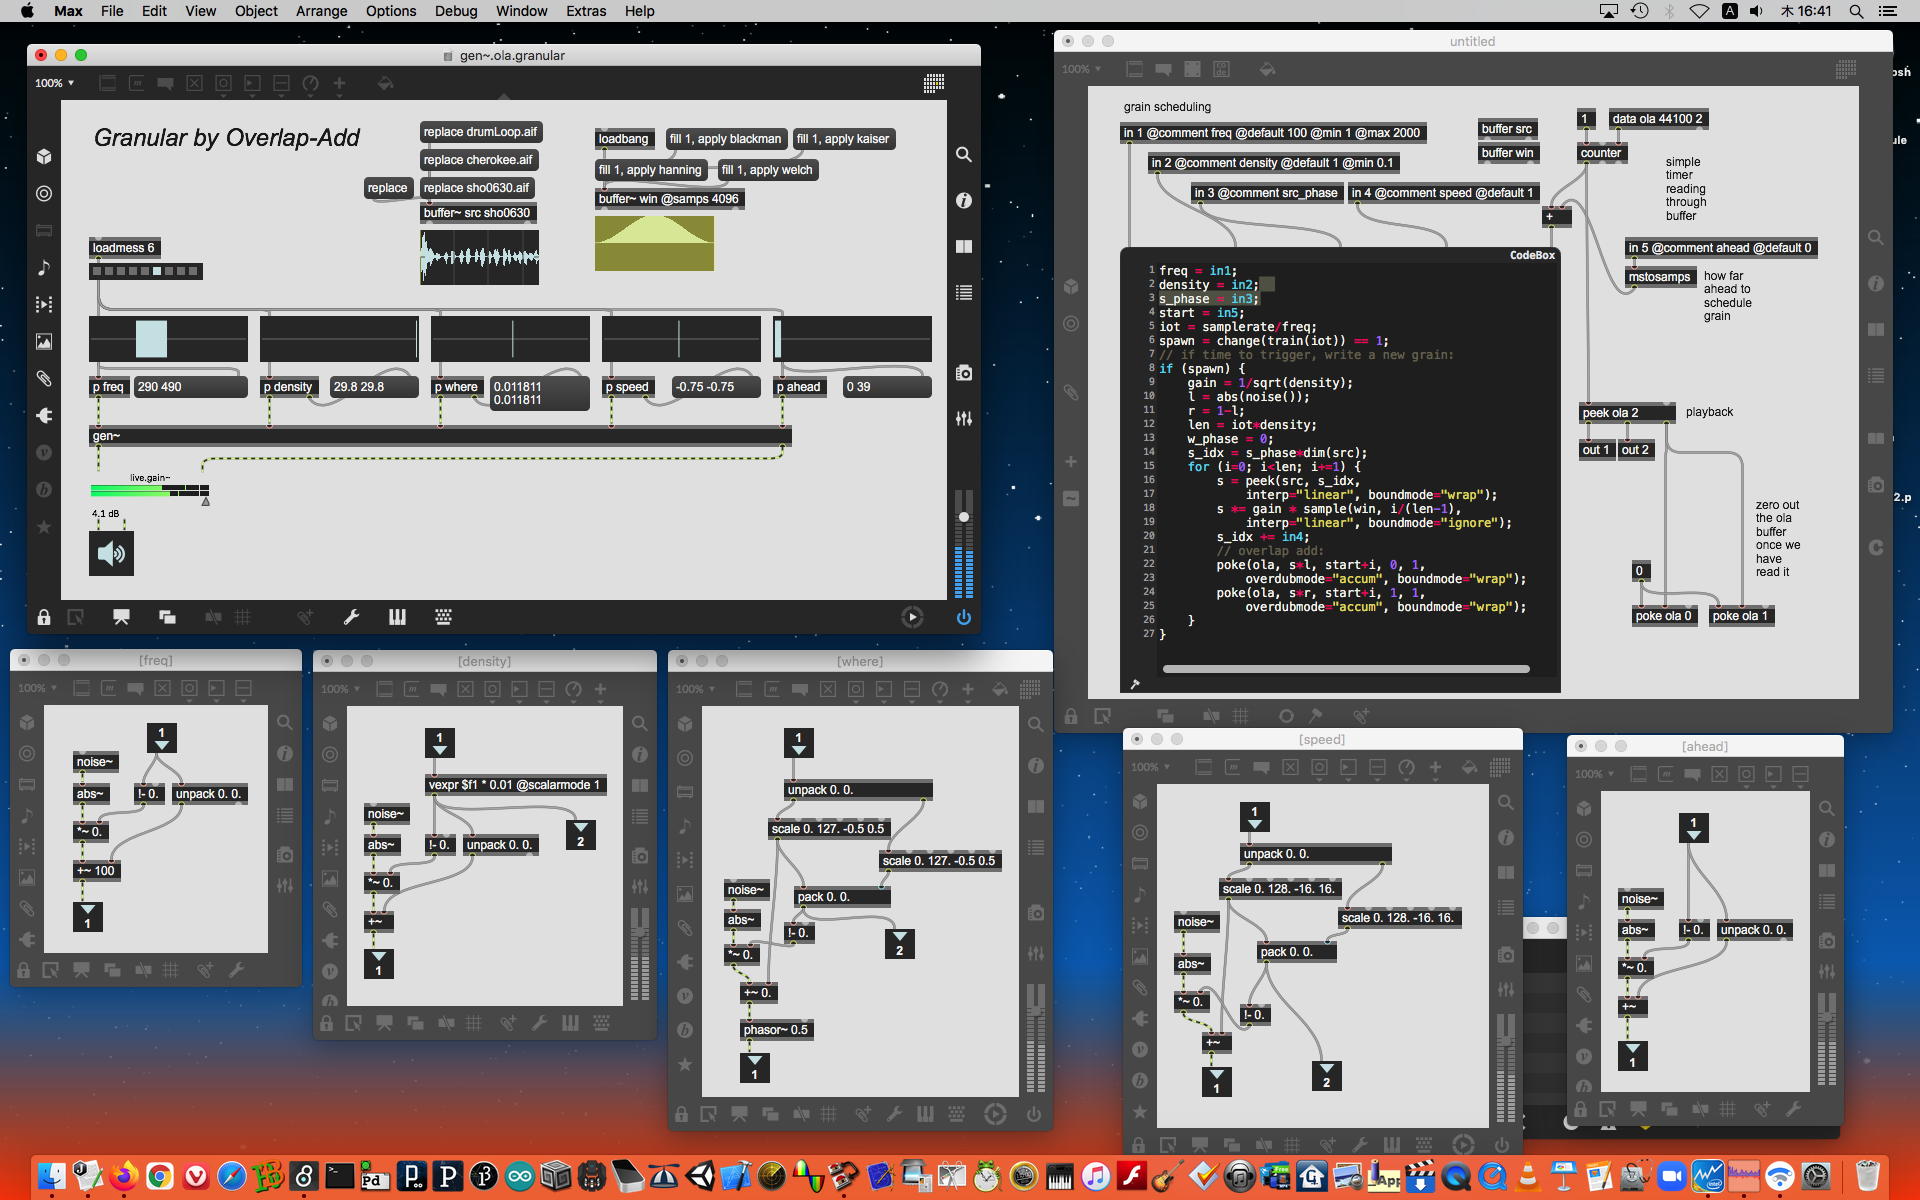Click the snapshot camera icon in right sidebar

(x=963, y=372)
